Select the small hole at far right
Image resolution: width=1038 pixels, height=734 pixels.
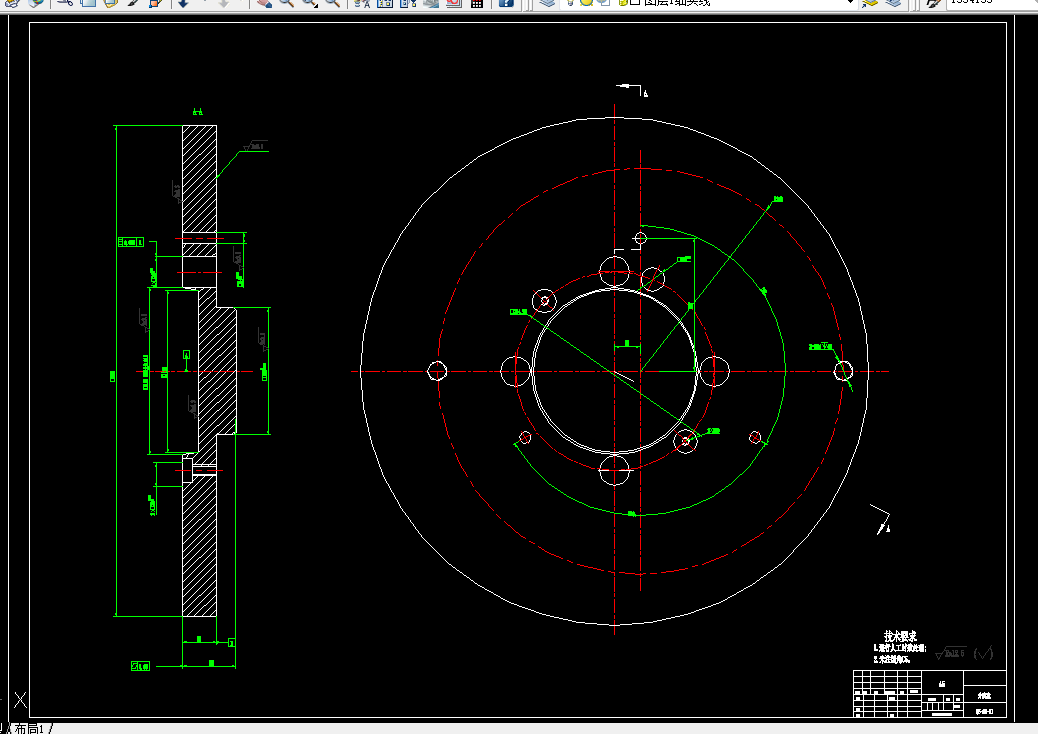843,371
